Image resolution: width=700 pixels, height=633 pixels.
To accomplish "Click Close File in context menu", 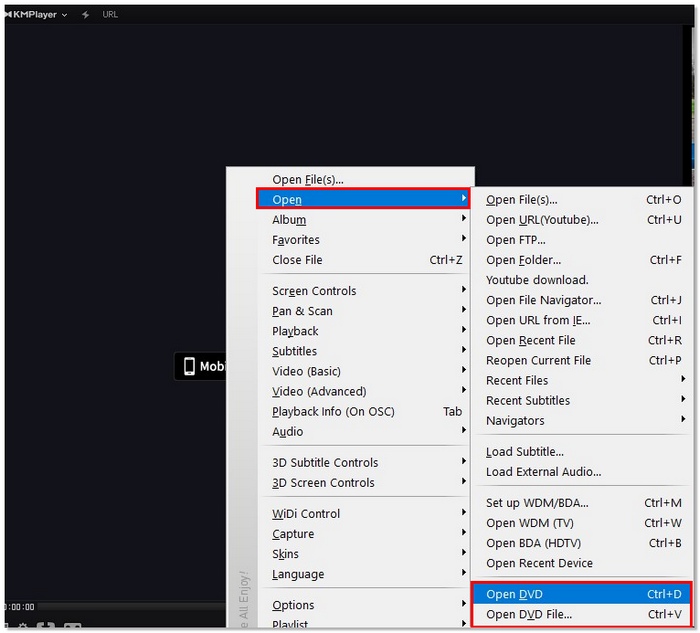I will point(297,260).
